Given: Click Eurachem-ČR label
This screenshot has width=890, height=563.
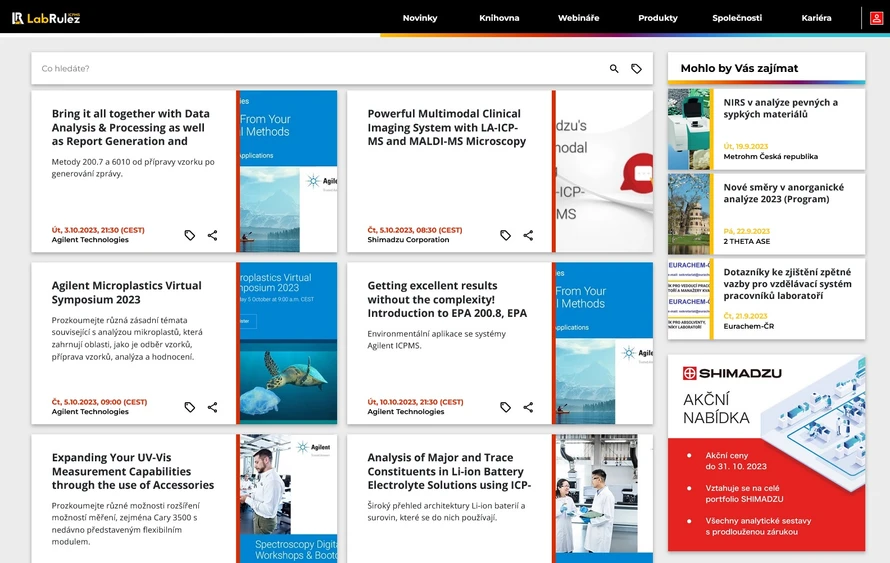Looking at the screenshot, I should point(749,326).
